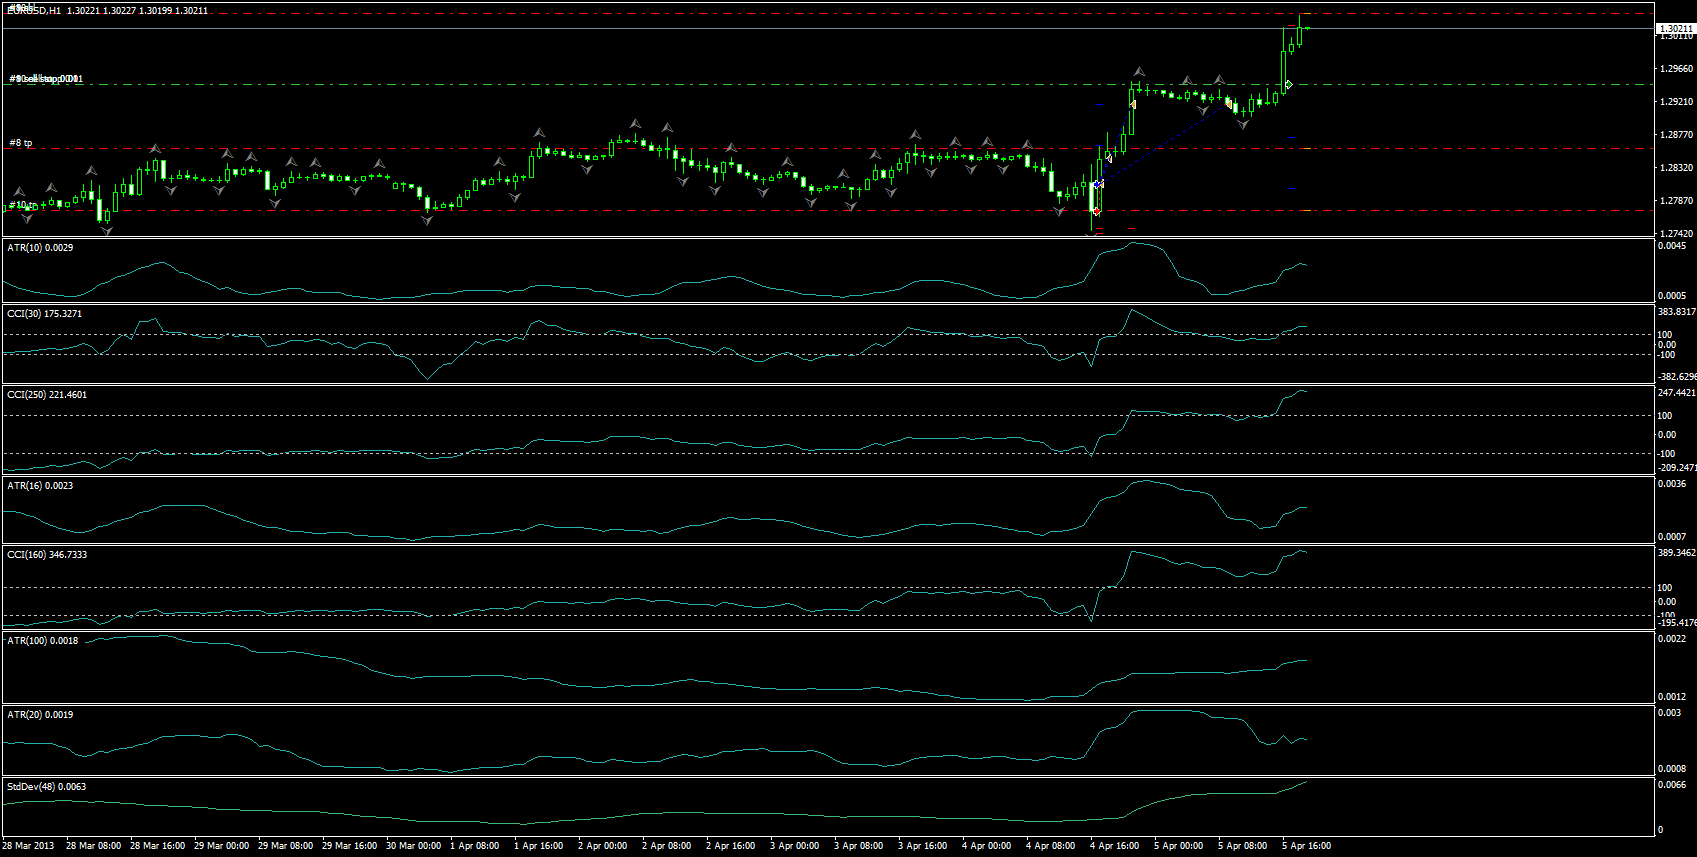
Task: Click price axis value 1.29660
Action: point(1676,69)
